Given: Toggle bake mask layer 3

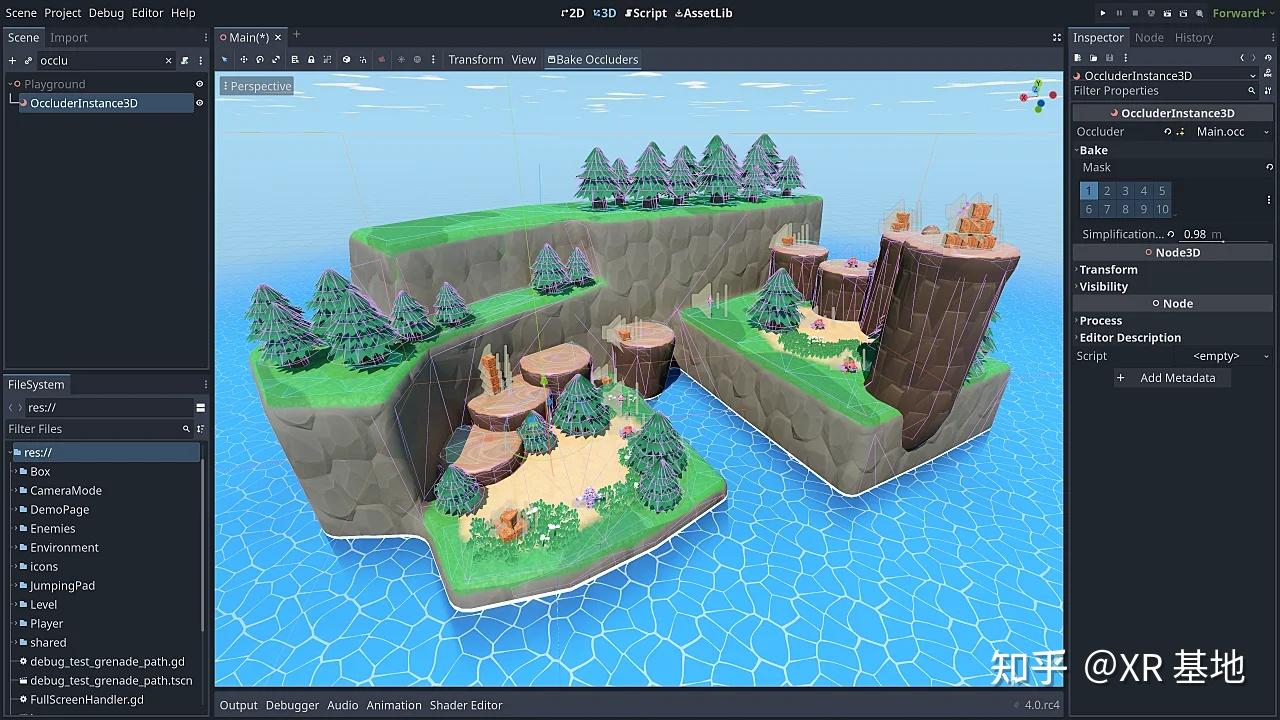Looking at the screenshot, I should [x=1125, y=191].
